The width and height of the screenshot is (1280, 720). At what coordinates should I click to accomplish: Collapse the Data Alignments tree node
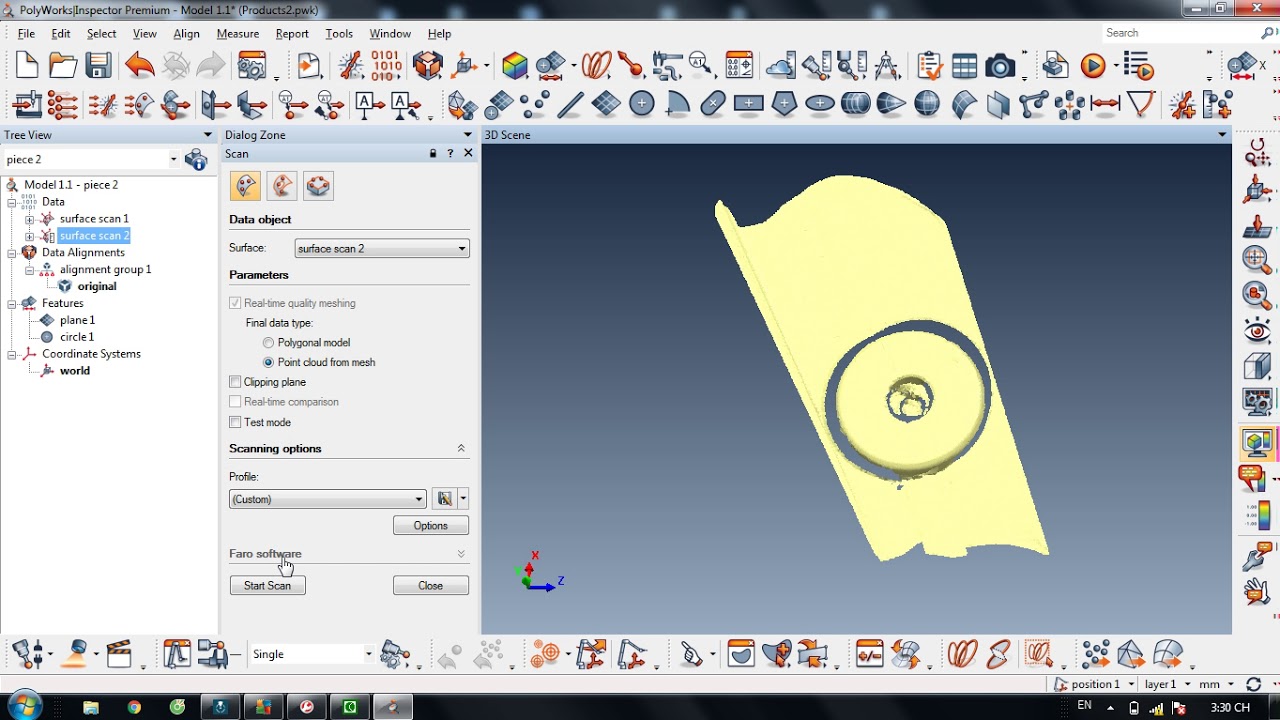point(12,253)
